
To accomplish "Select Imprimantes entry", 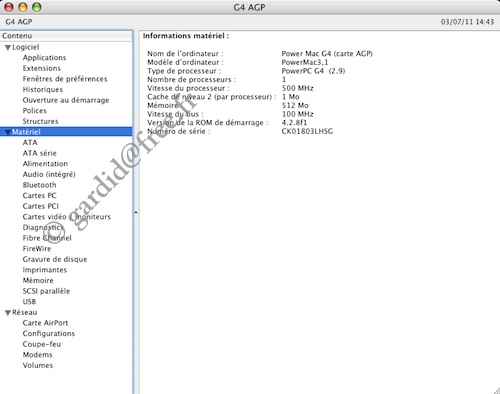I will pos(45,270).
